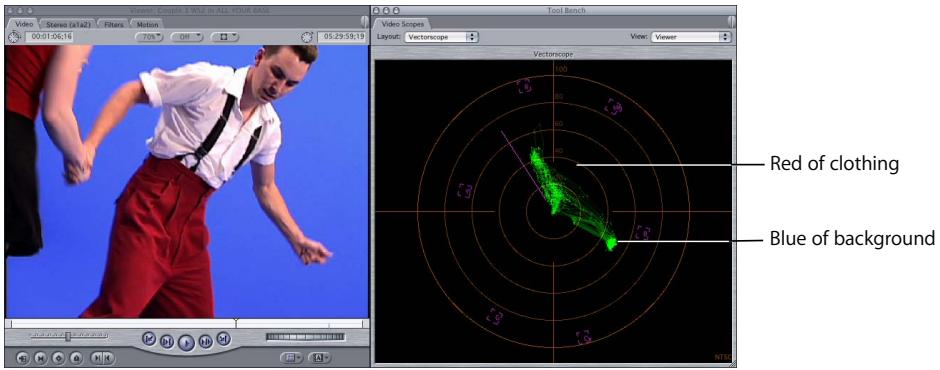
Task: Click the Play button in Viewer
Action: coord(186,342)
